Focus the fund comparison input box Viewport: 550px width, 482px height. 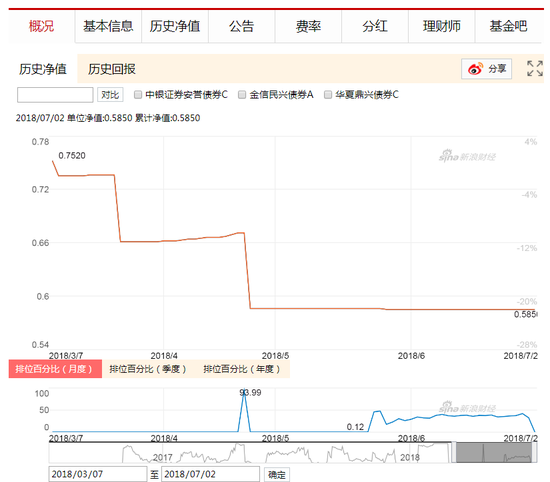[x=55, y=95]
